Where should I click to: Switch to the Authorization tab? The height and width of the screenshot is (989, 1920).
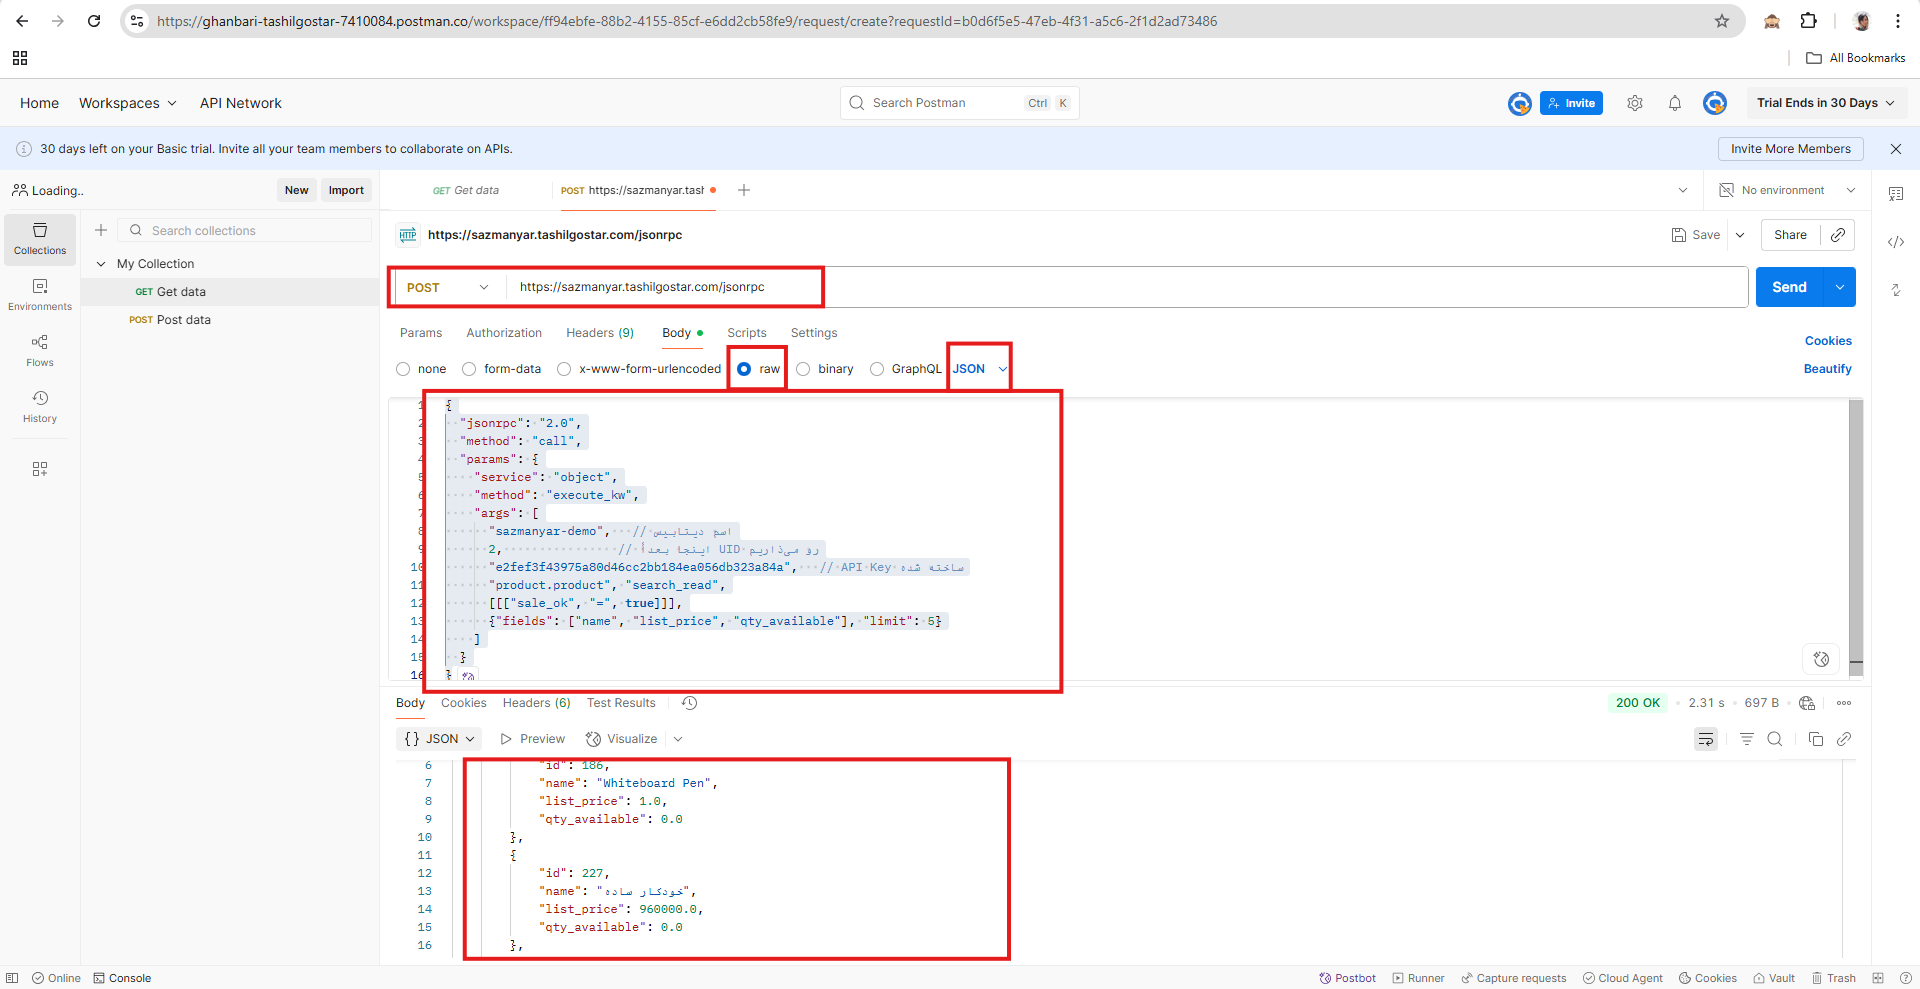504,333
